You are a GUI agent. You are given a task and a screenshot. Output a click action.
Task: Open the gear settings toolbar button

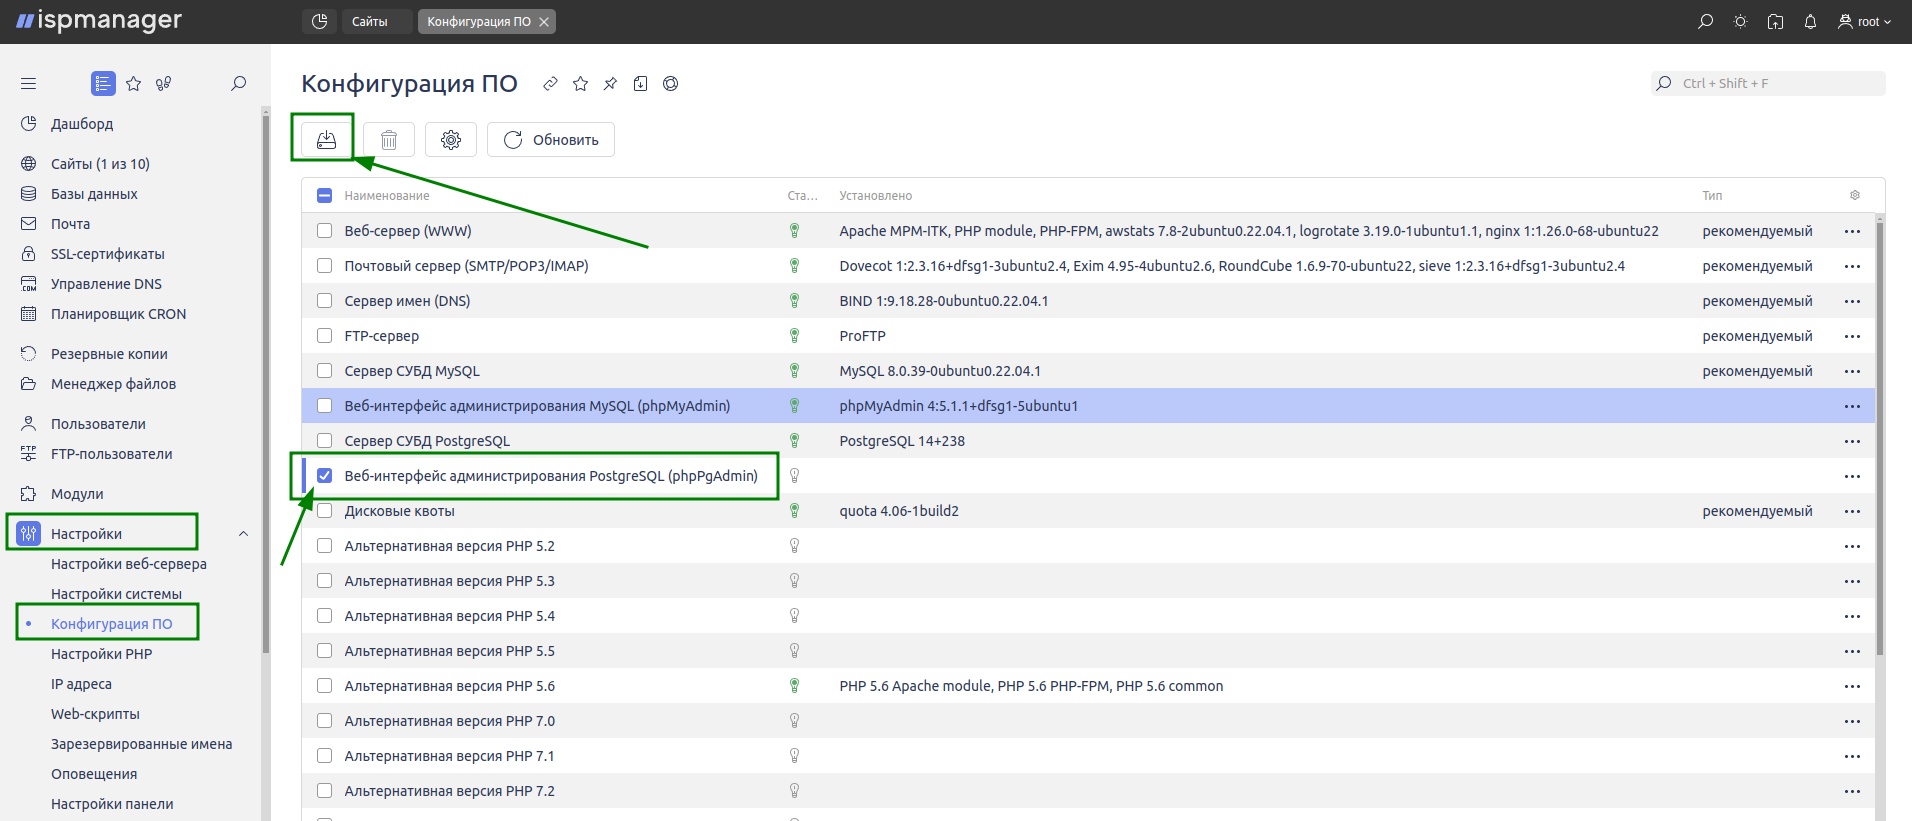[x=451, y=140]
